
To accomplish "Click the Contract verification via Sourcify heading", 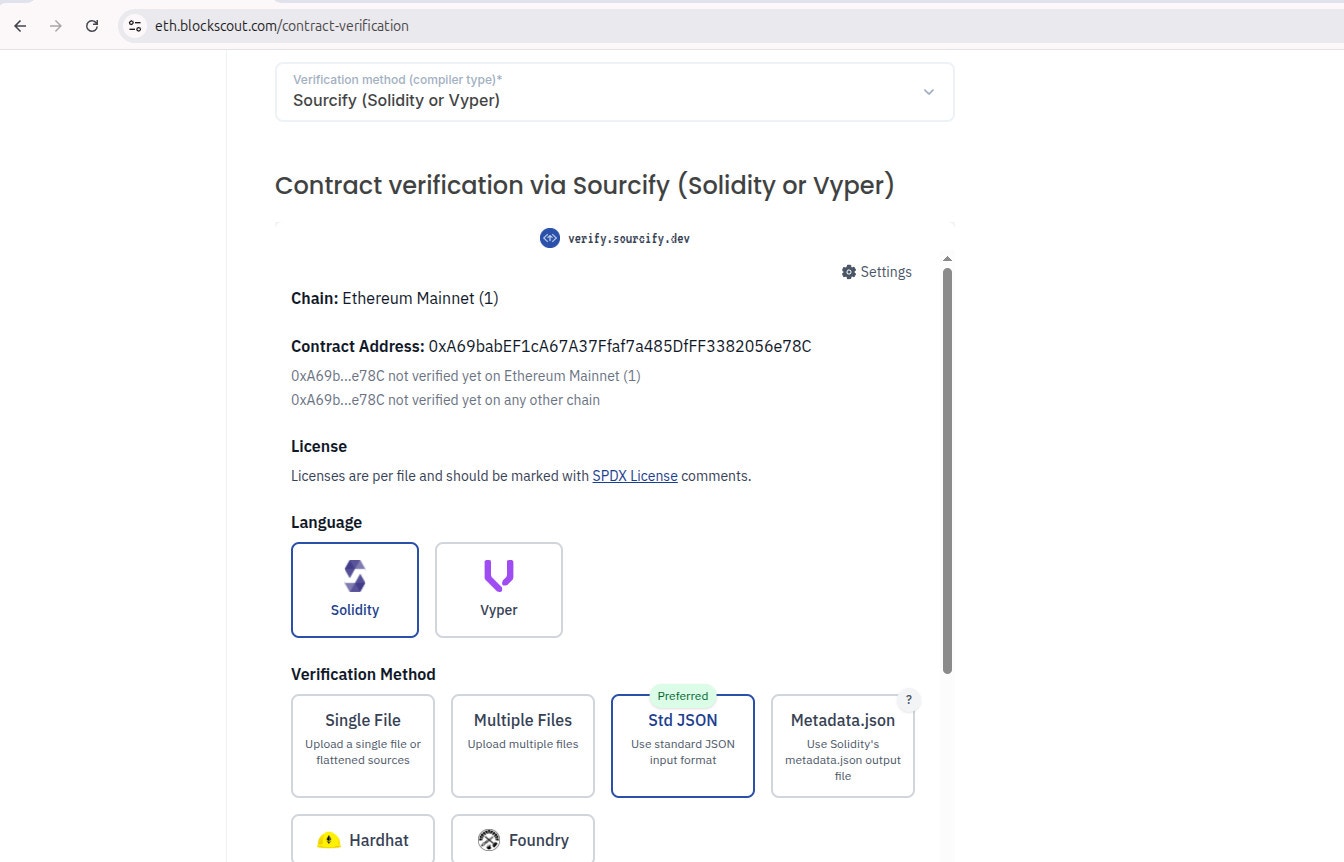I will coord(585,186).
